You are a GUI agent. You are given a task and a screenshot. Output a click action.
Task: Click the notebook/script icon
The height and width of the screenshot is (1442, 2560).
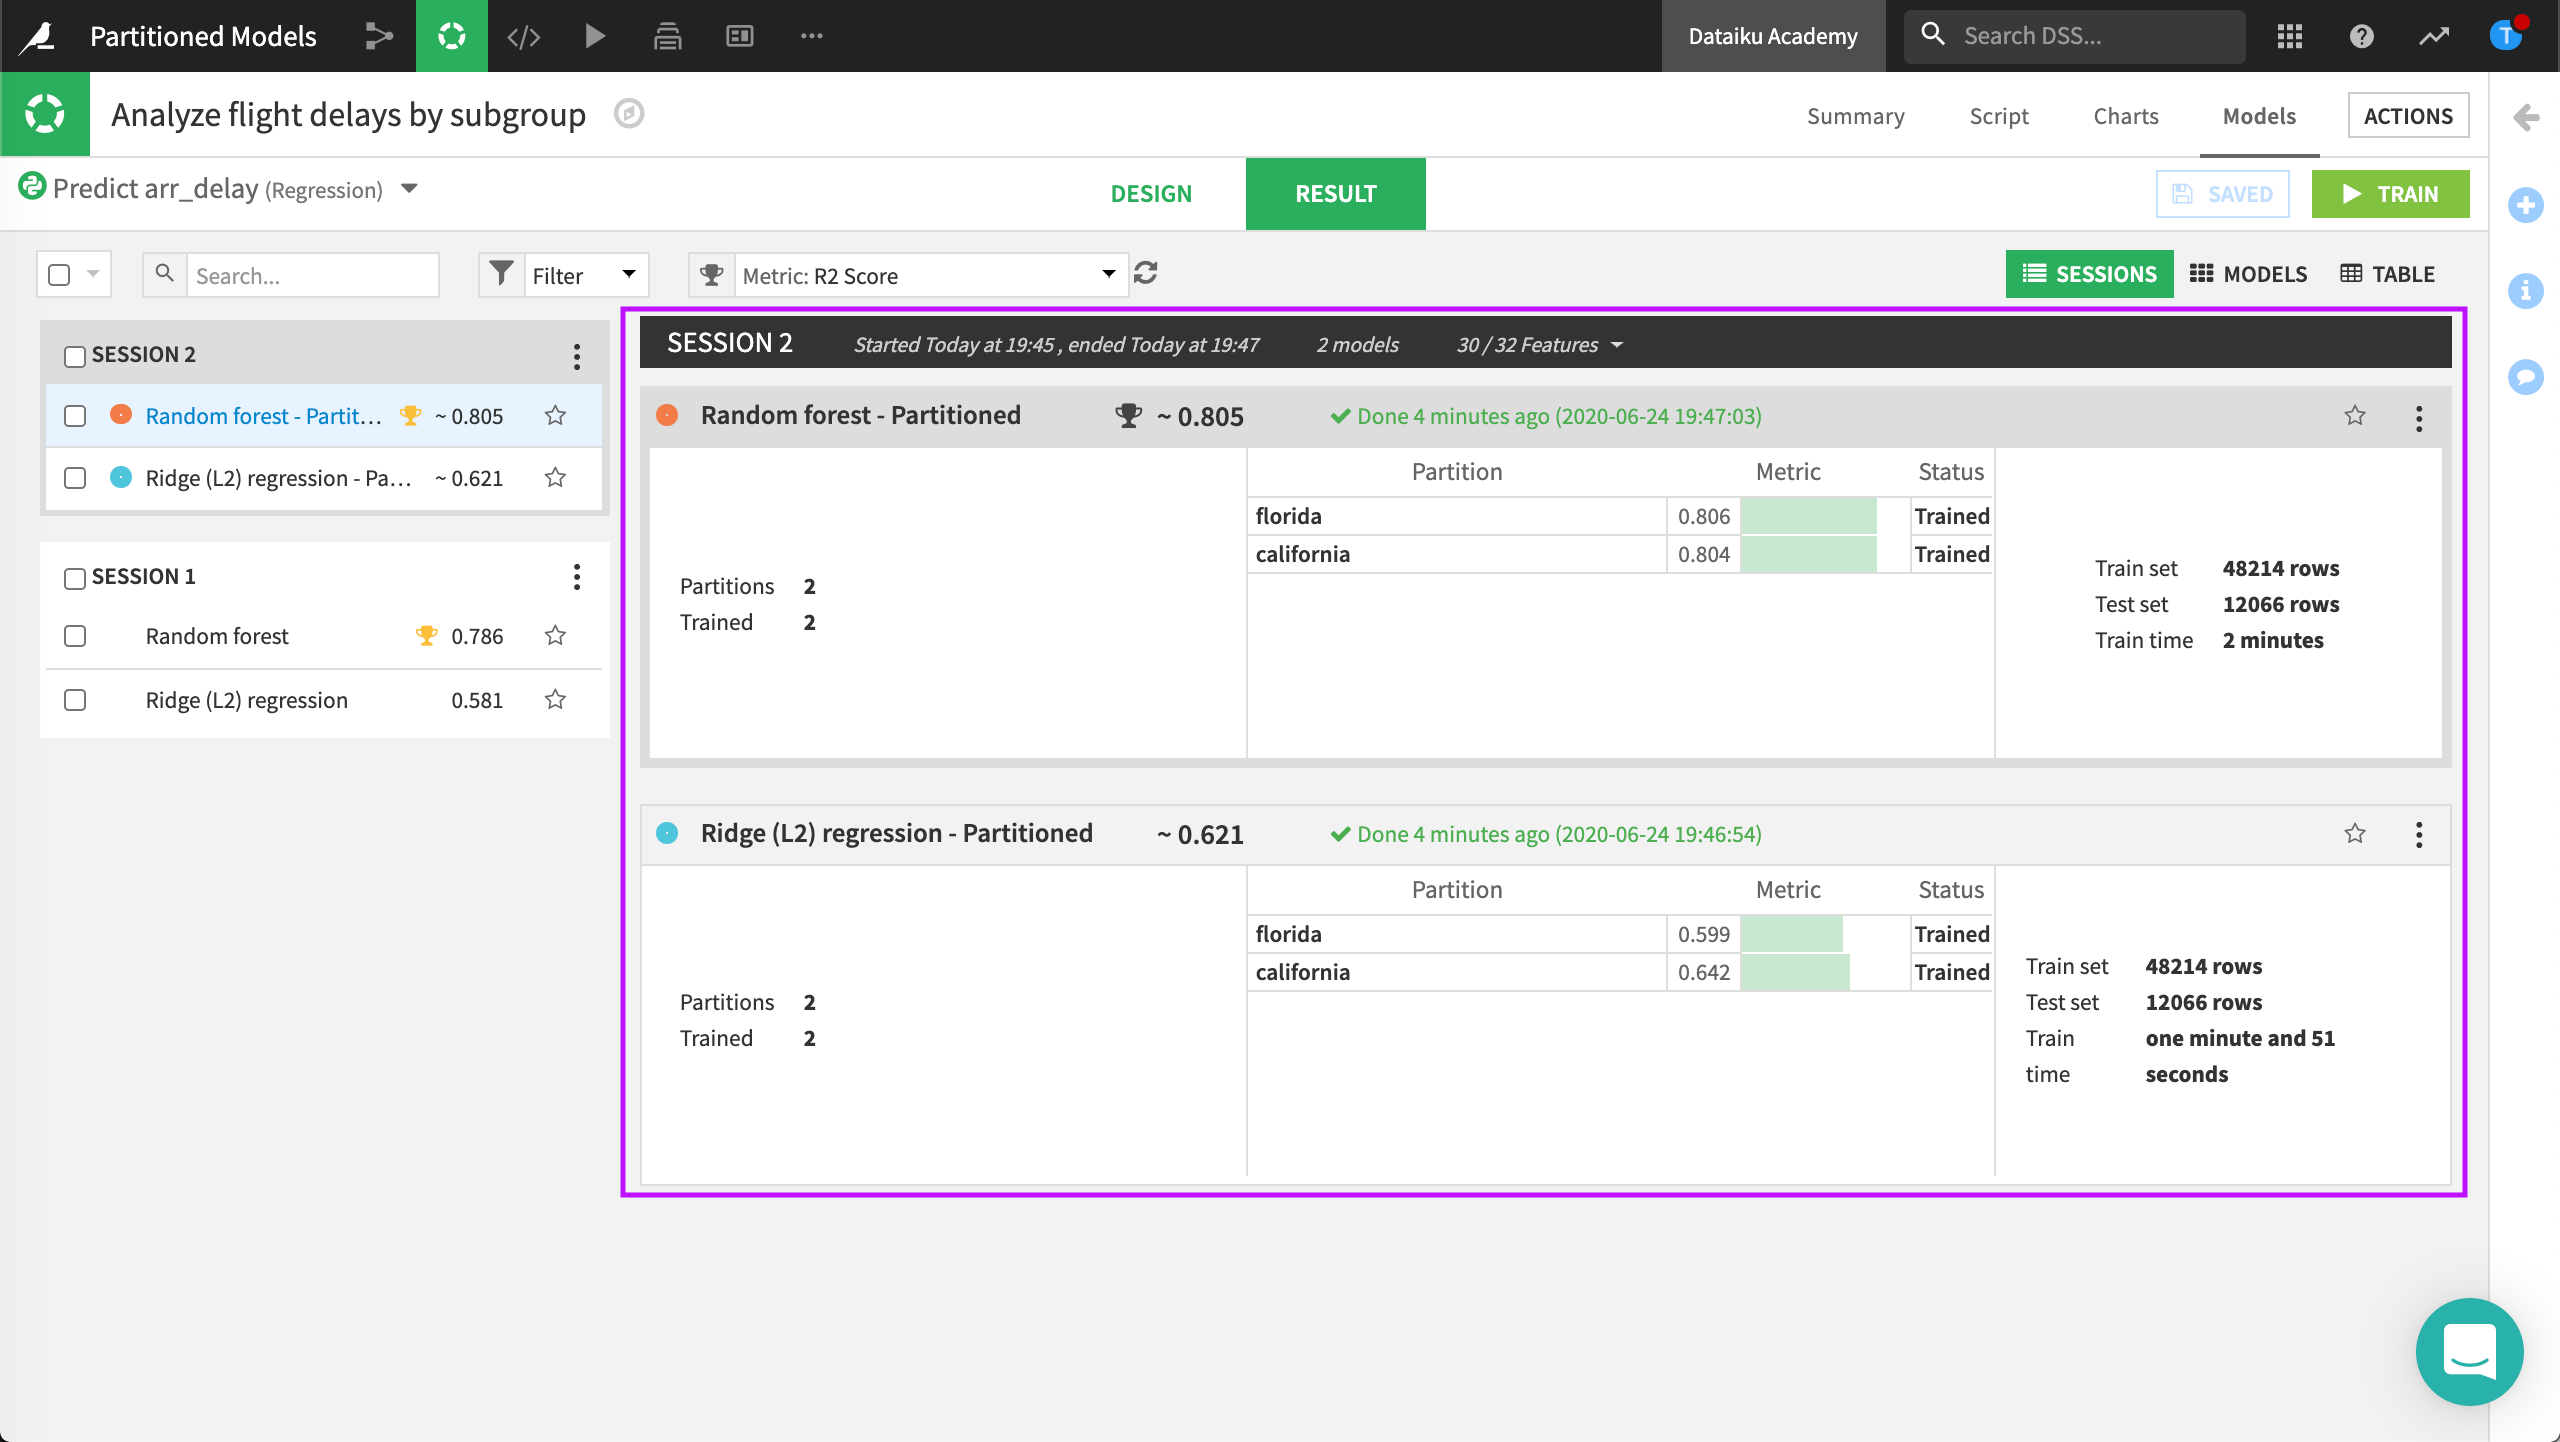(x=522, y=33)
